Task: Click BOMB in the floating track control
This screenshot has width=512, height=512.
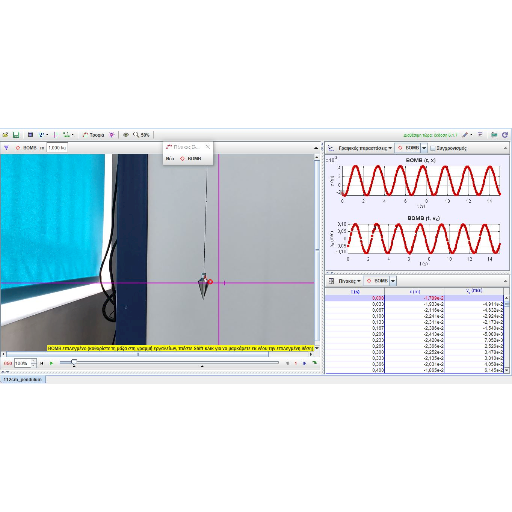Action: pyautogui.click(x=191, y=159)
